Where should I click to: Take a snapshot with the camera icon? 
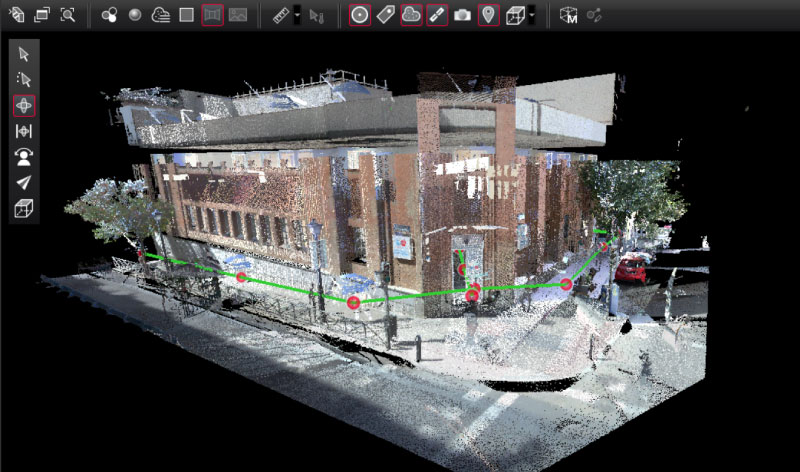[462, 15]
